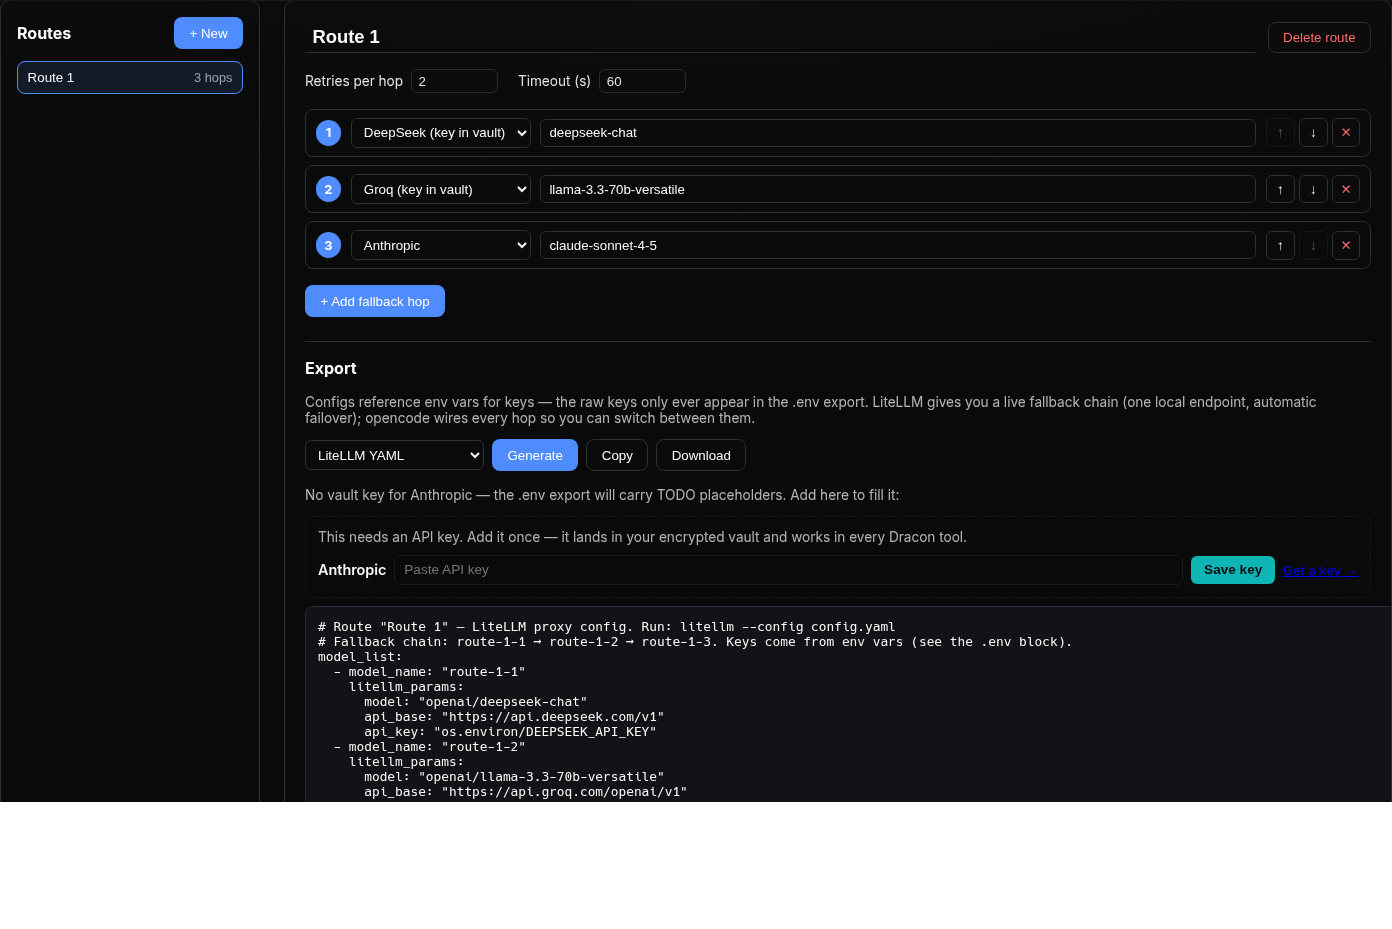Click the "Retries per hop" label
Viewport: 1392px width, 929px height.
(x=354, y=81)
